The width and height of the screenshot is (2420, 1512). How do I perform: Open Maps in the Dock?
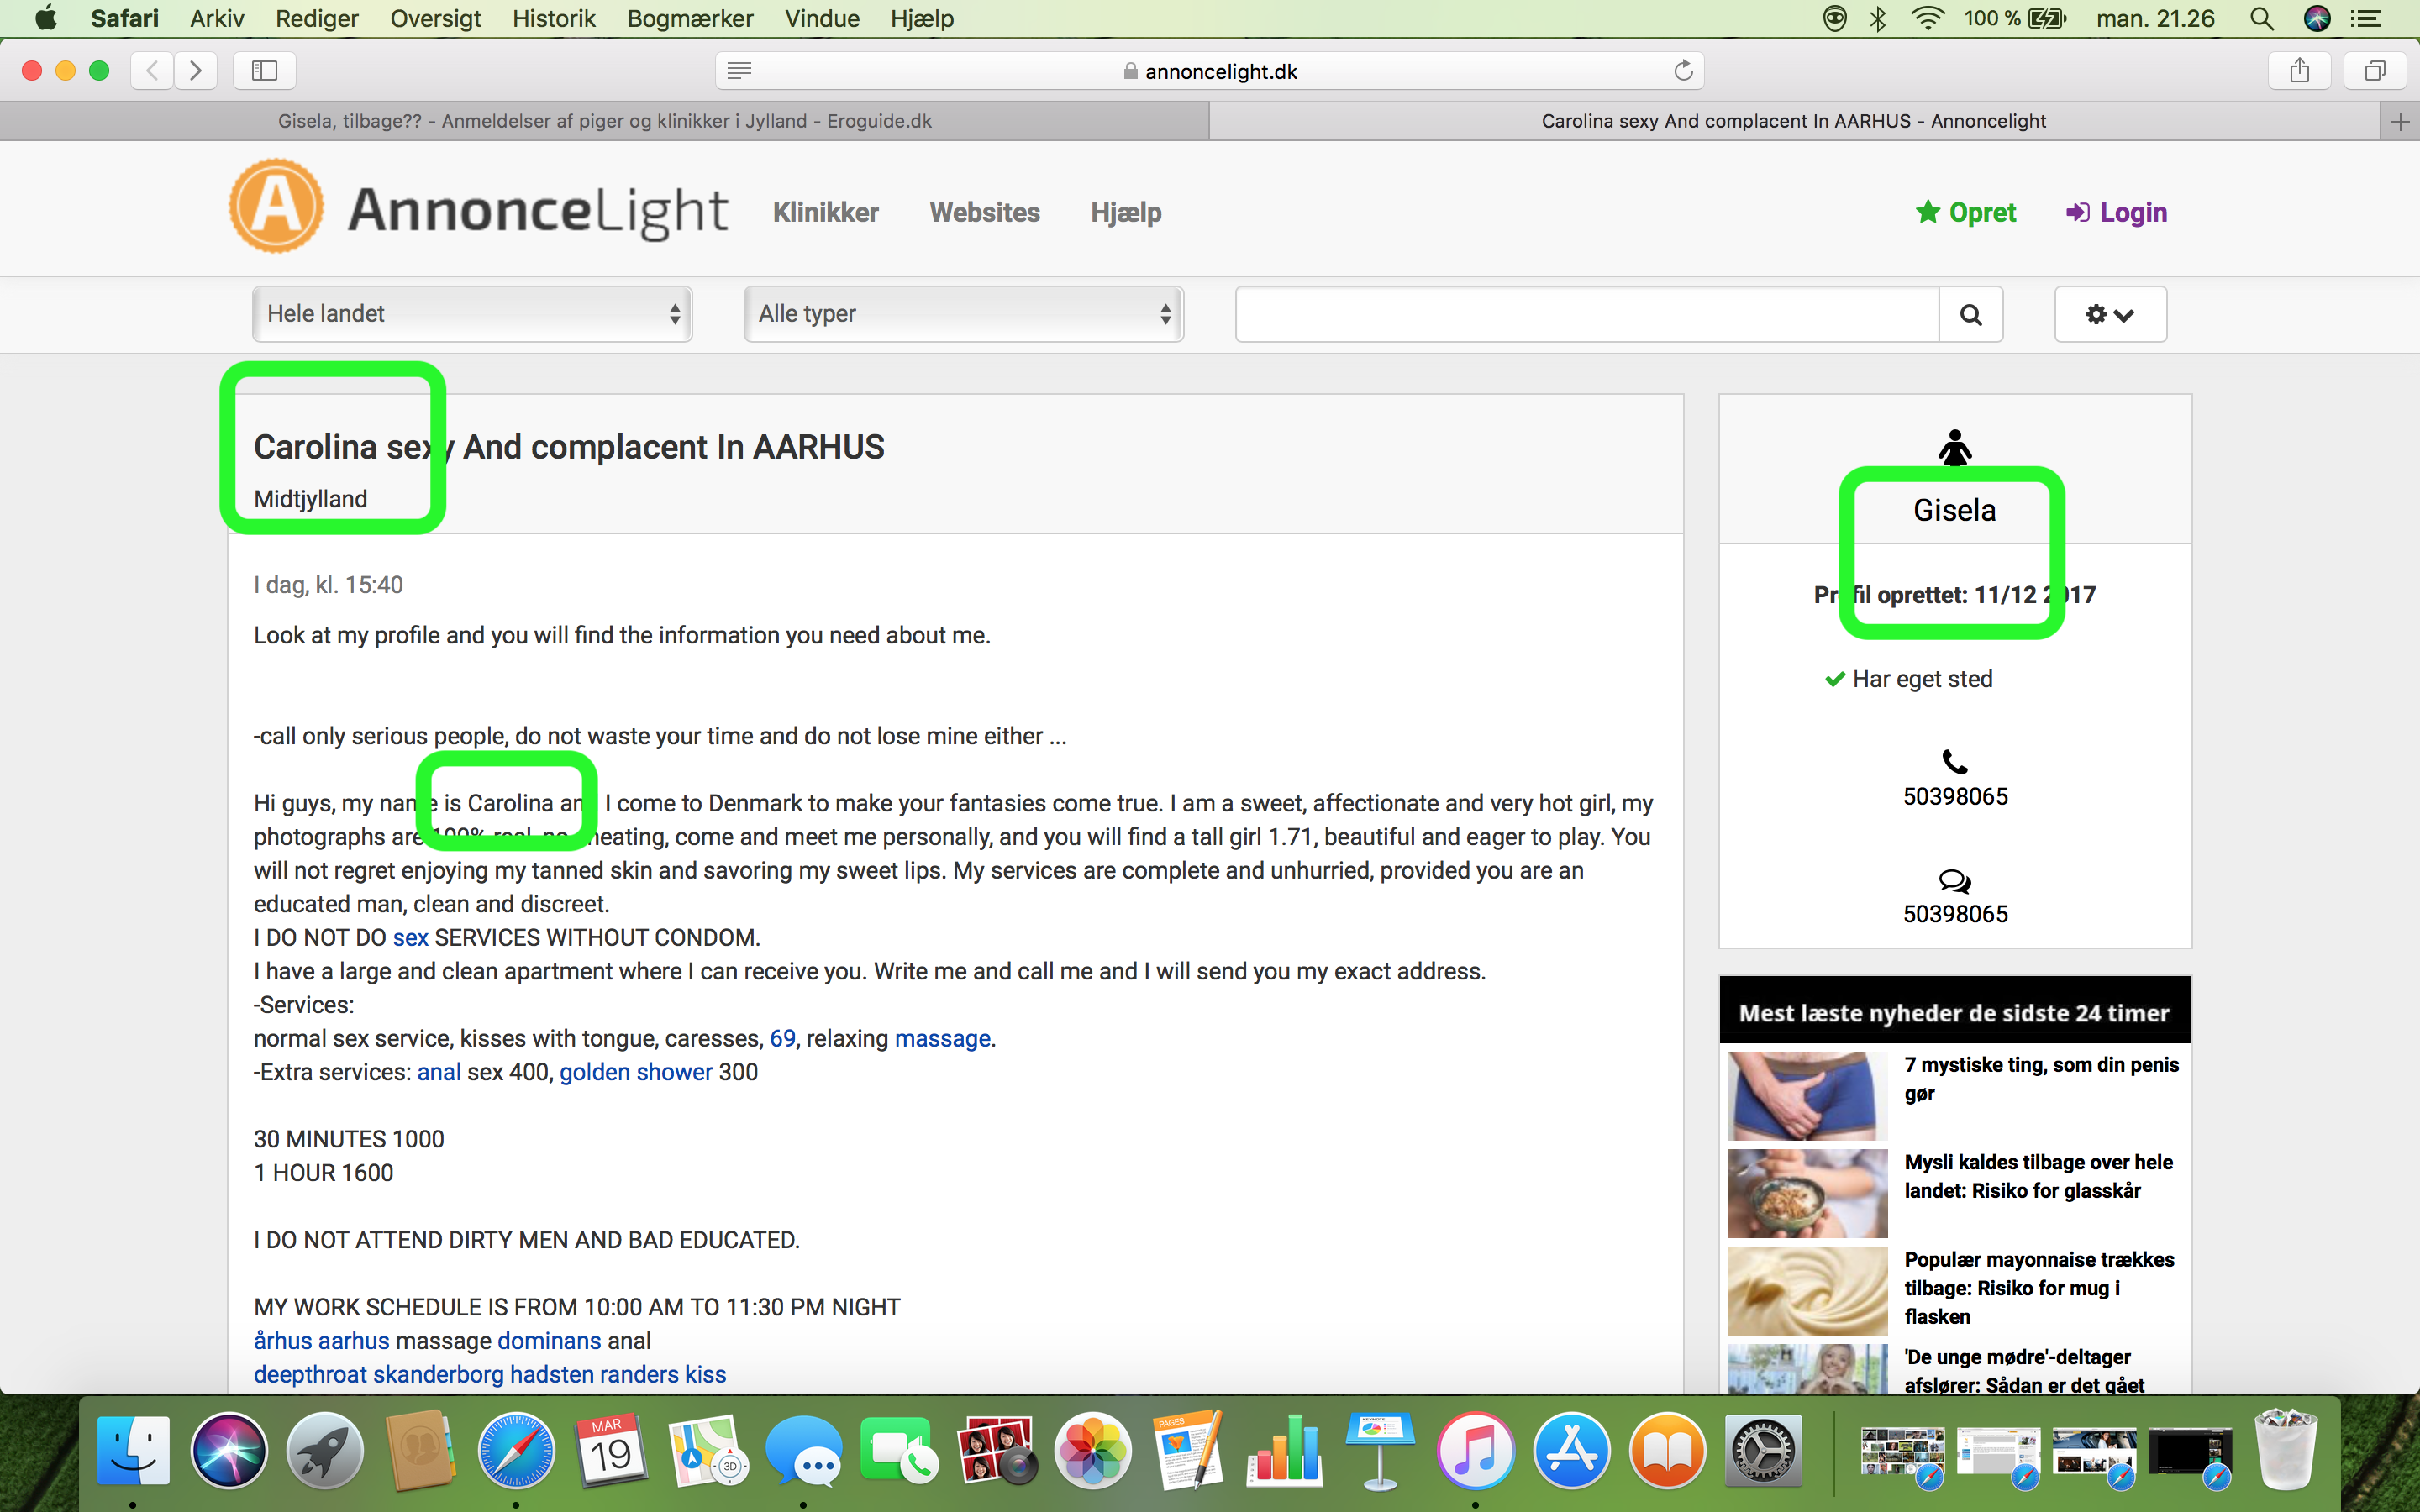coord(708,1450)
